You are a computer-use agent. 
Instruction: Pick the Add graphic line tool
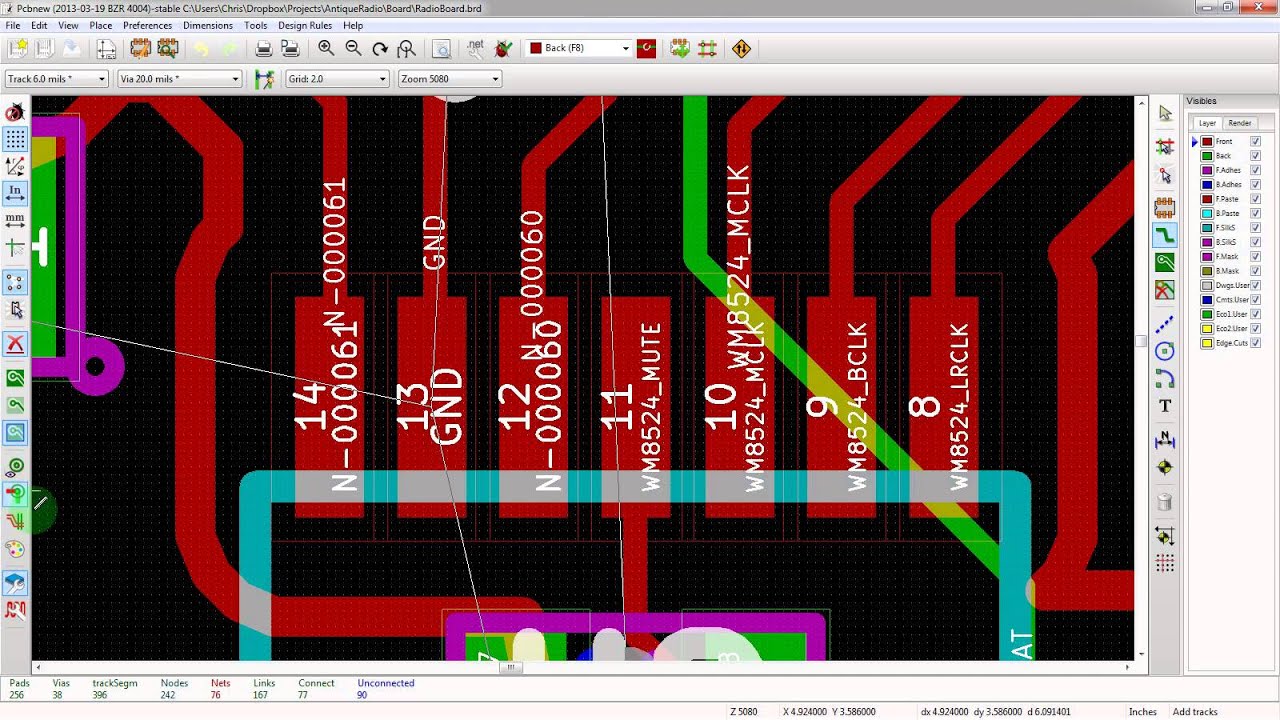pos(1165,325)
